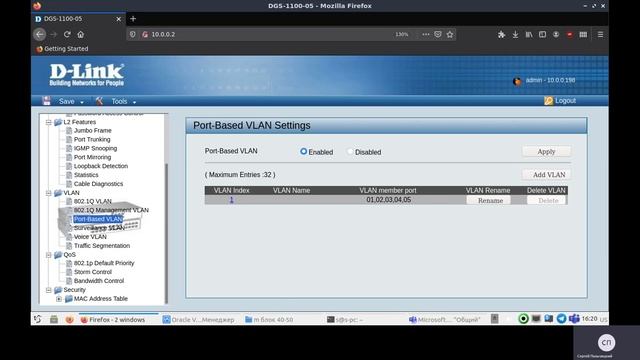Open a new browser tab
Viewport: 640px width, 360px height.
tap(133, 19)
